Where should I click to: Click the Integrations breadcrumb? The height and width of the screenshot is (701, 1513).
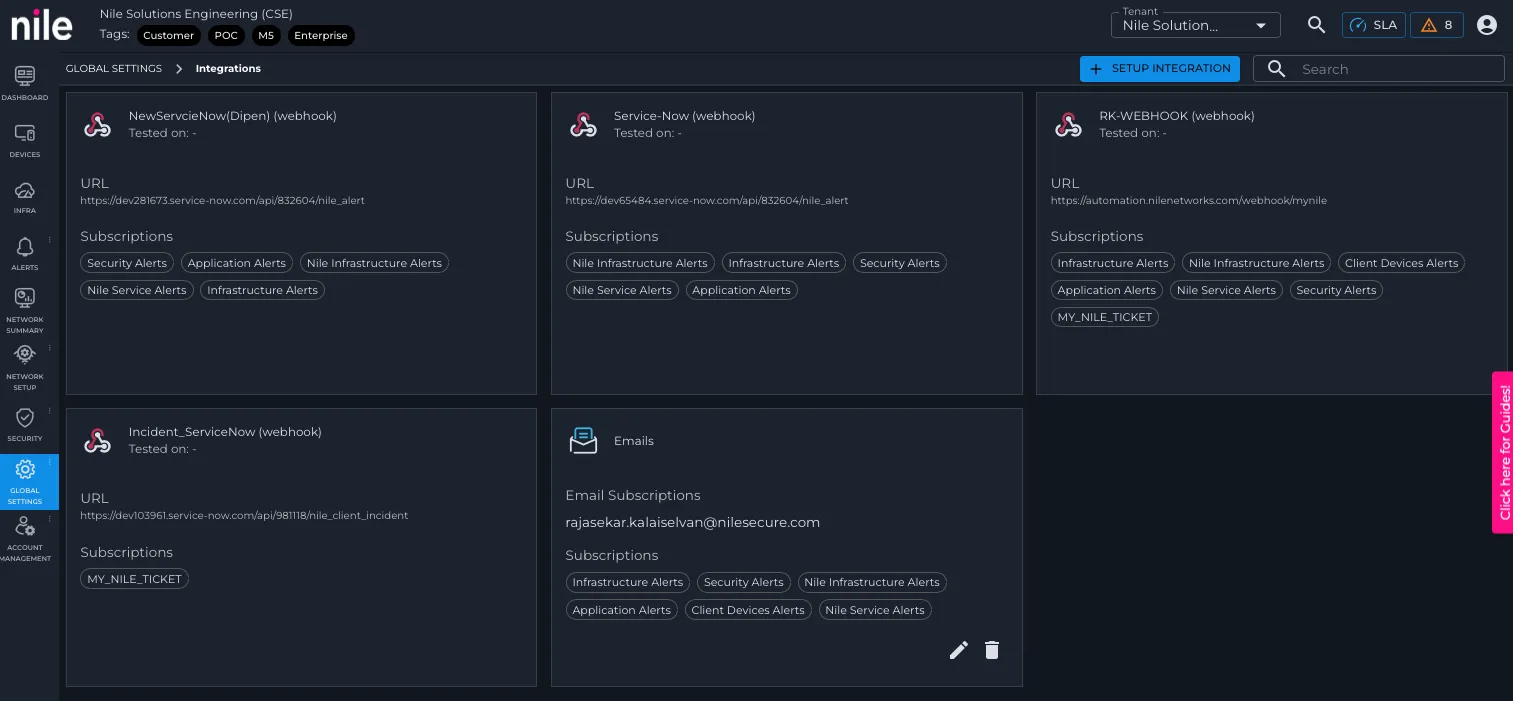click(228, 69)
